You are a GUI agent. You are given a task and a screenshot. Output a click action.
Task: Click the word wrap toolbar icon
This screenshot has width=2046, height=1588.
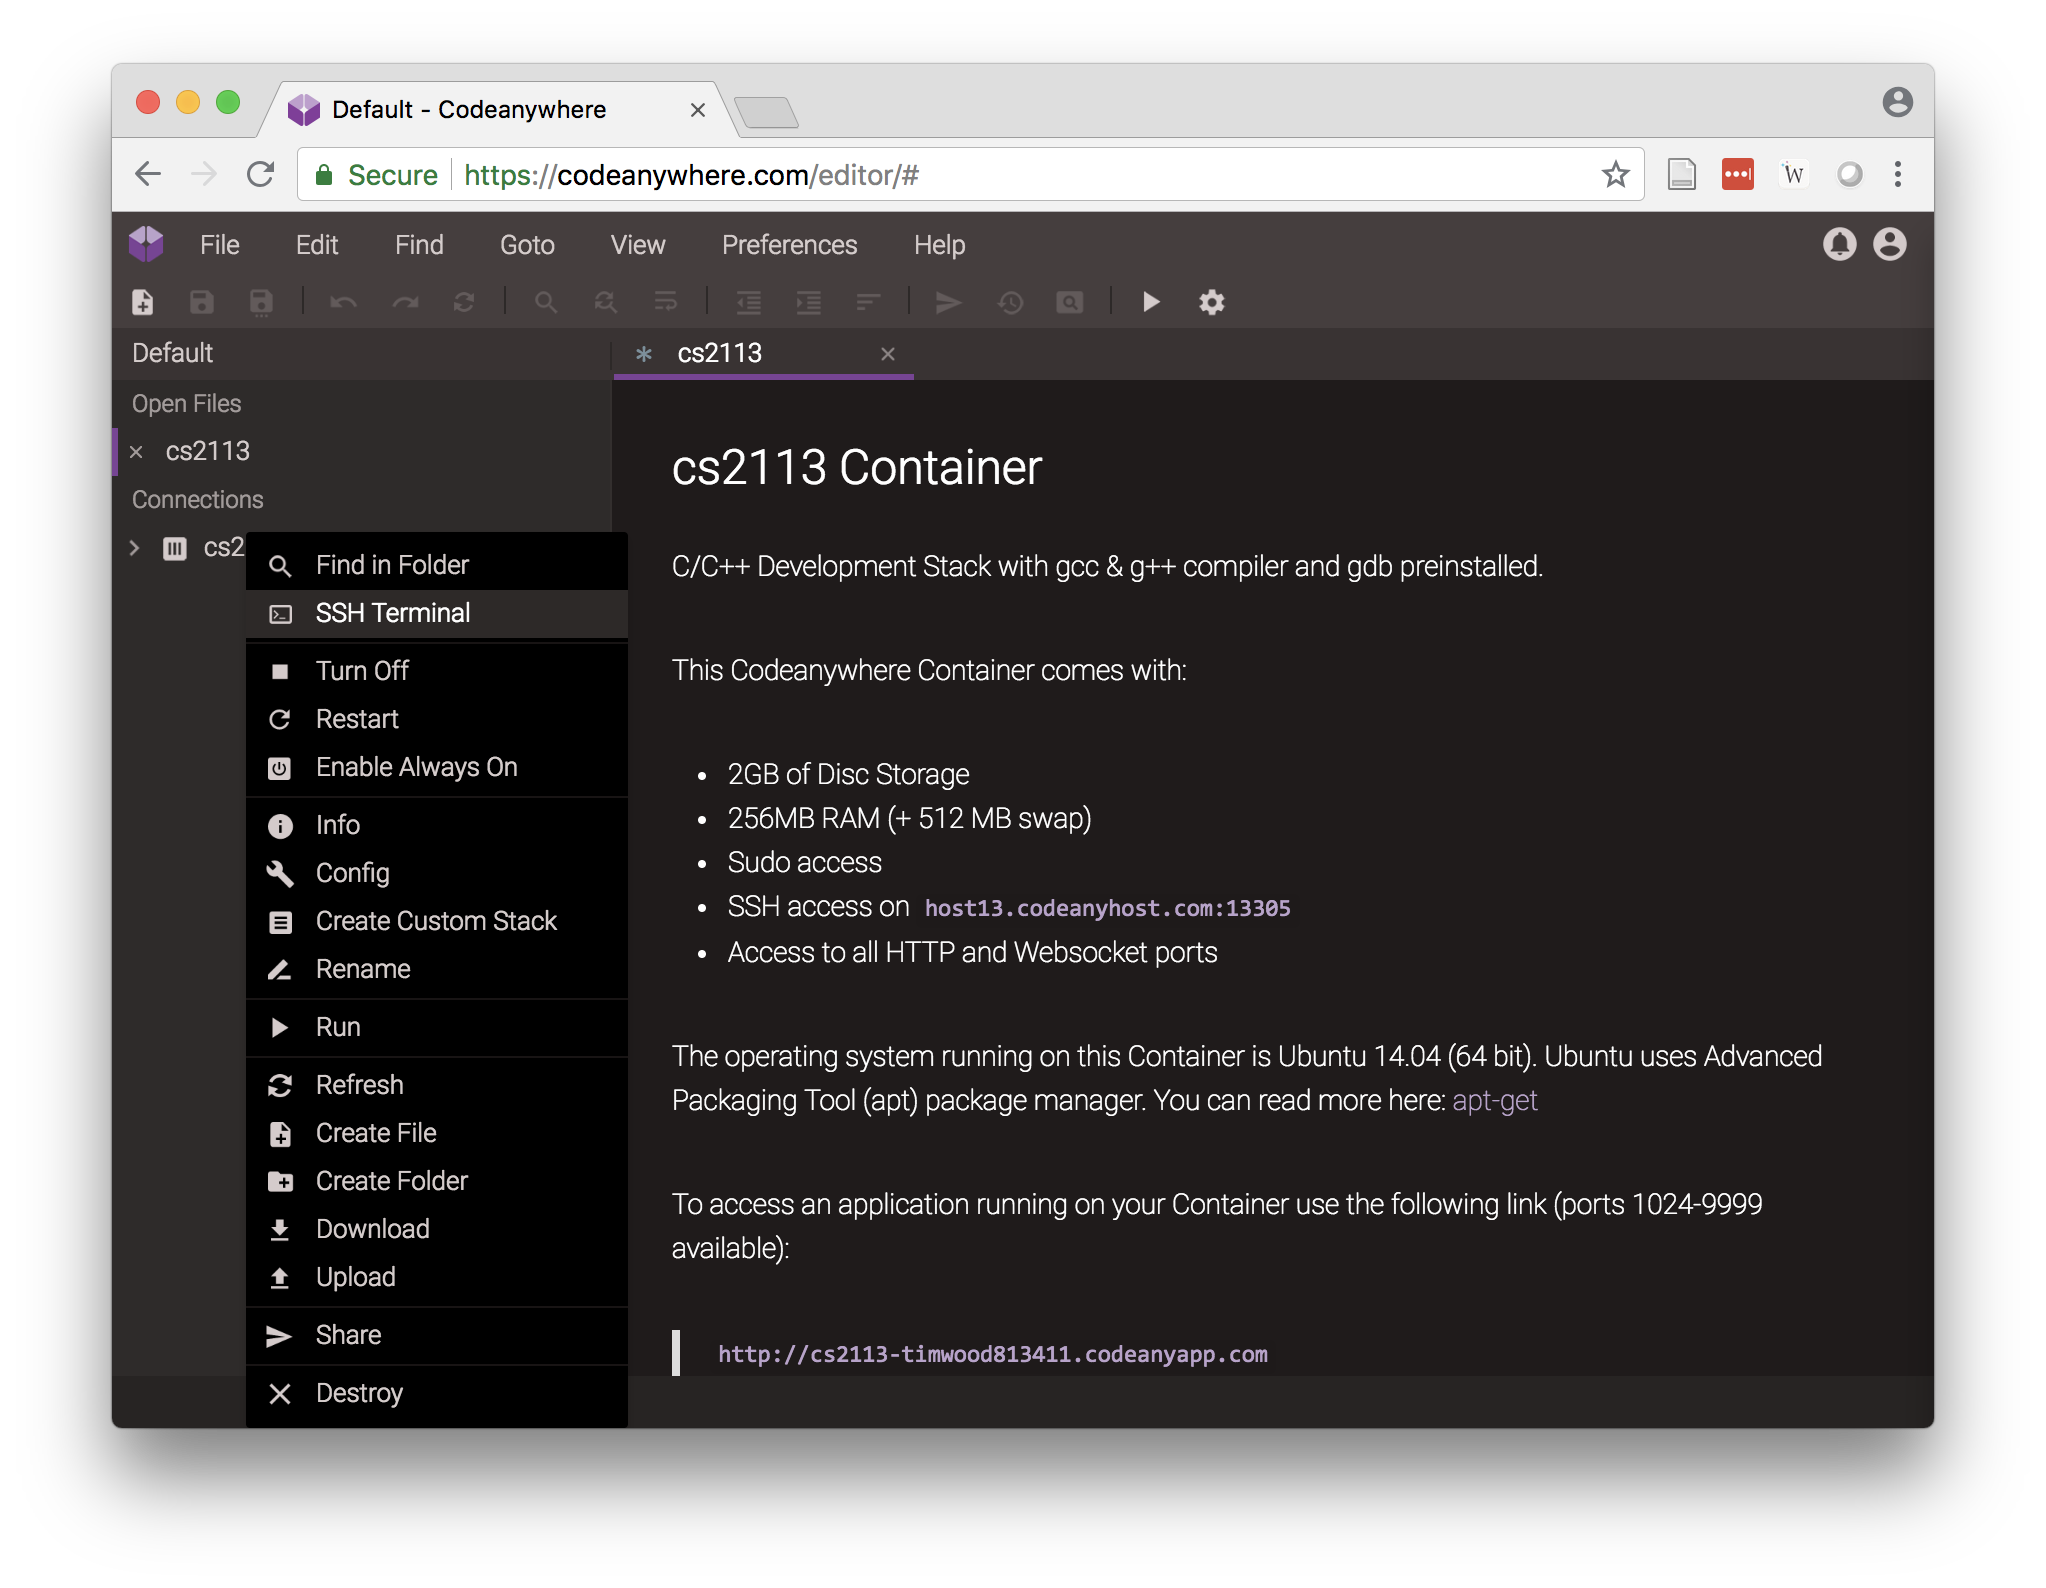[x=666, y=302]
